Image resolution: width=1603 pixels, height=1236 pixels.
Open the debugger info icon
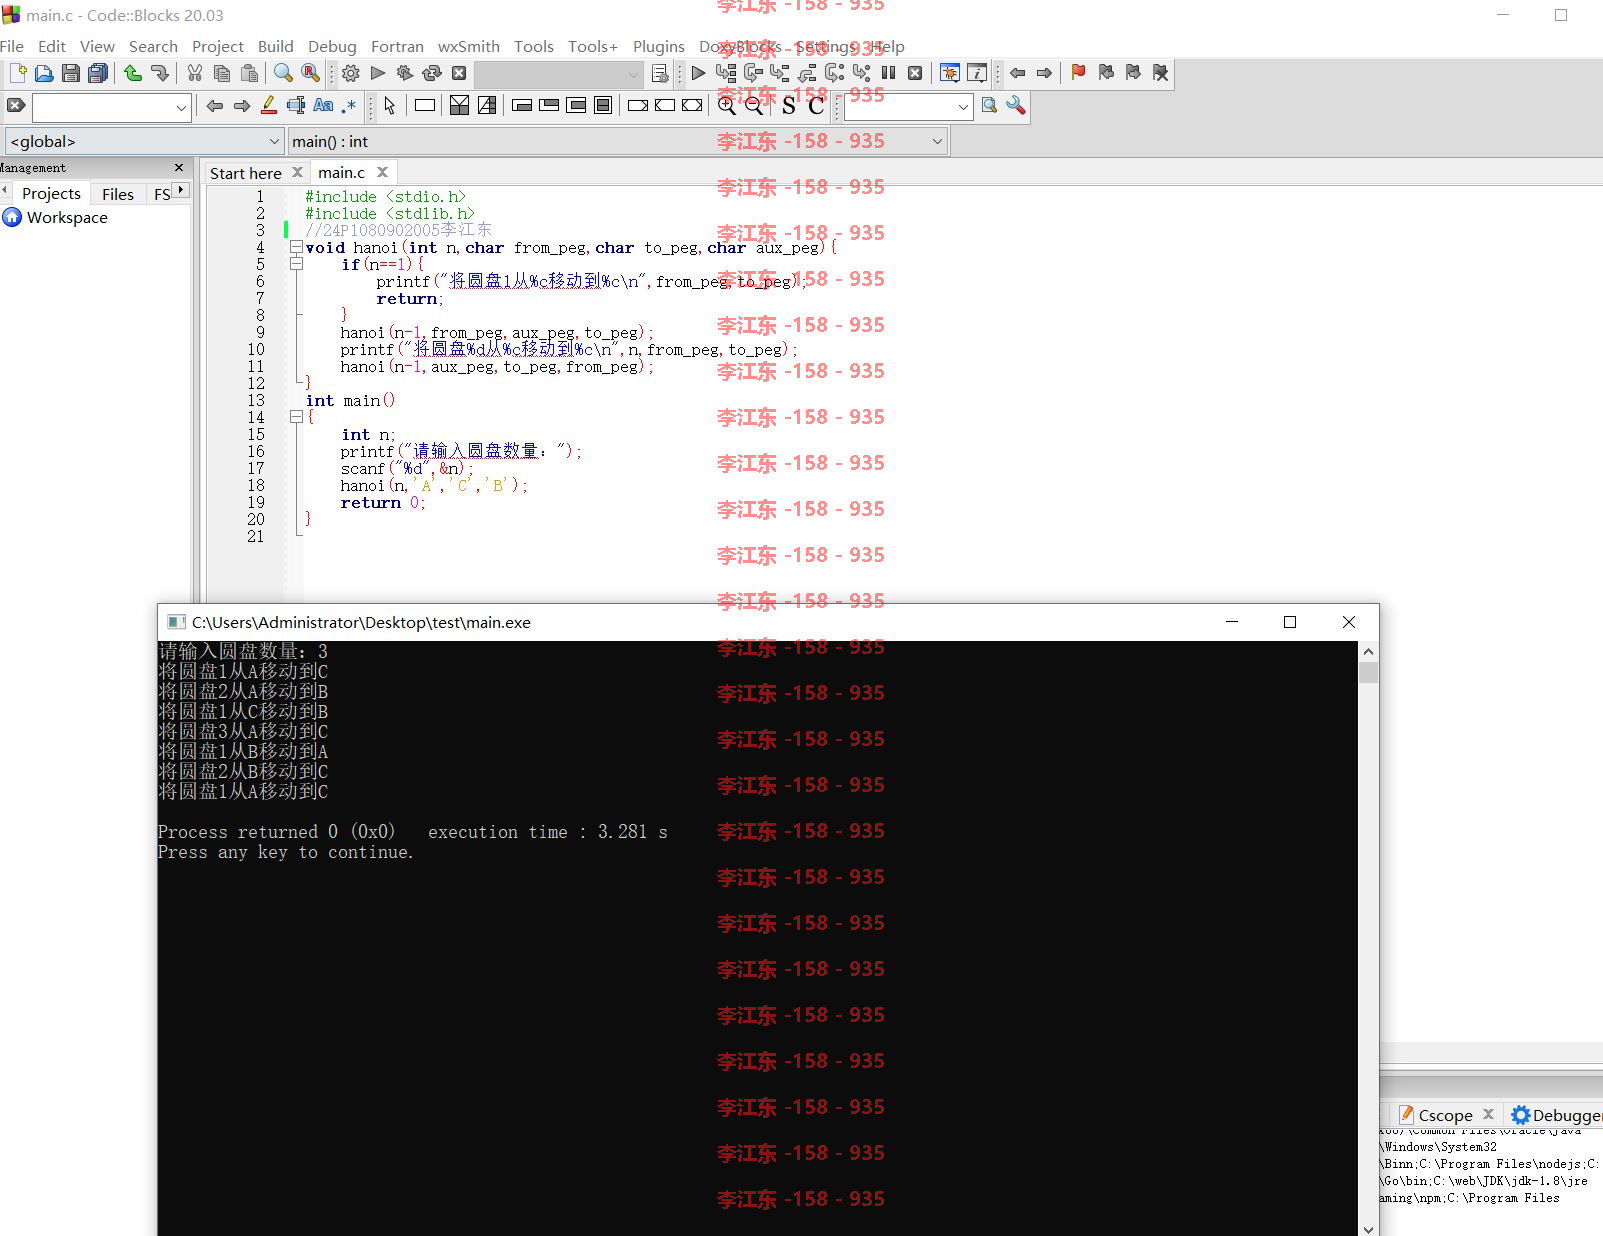[977, 73]
